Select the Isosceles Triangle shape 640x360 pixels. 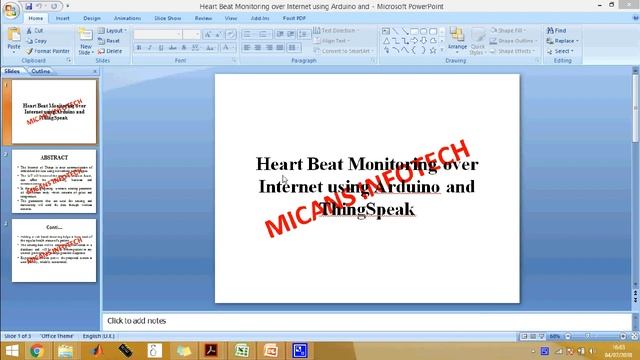386,40
